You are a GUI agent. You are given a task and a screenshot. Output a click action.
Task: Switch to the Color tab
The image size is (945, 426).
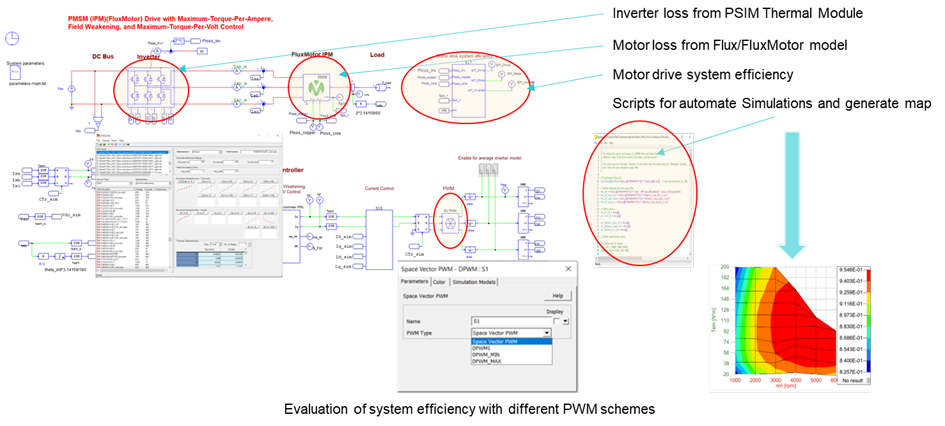click(439, 281)
